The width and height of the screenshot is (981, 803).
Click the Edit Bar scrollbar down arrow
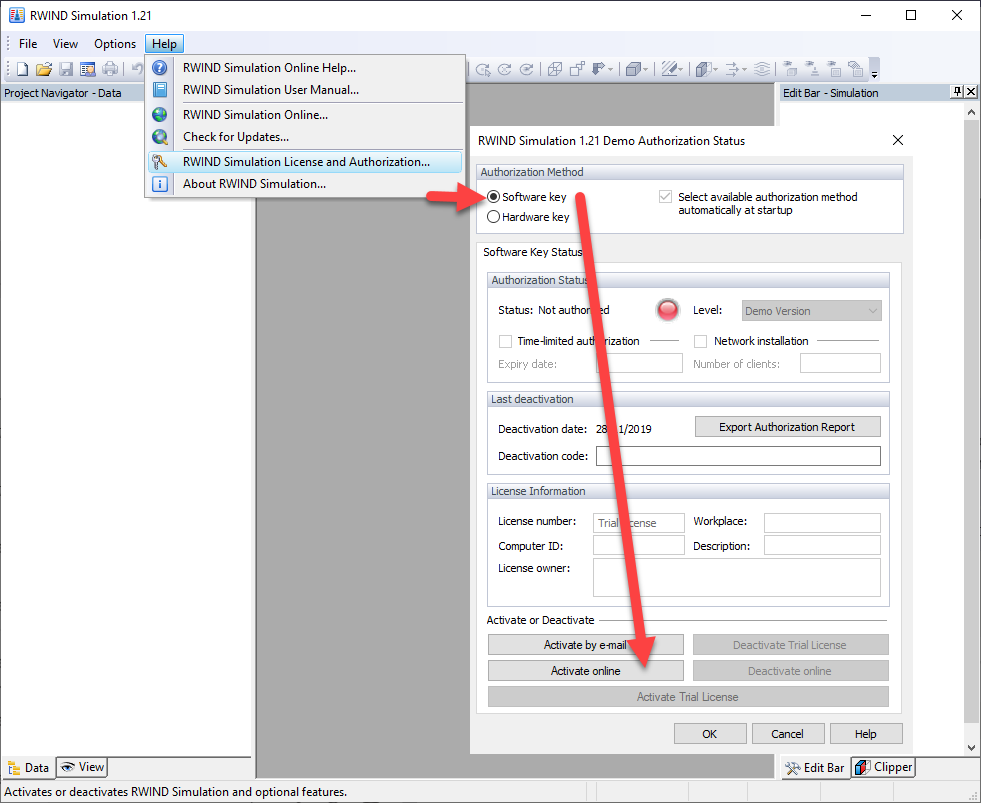tap(971, 747)
